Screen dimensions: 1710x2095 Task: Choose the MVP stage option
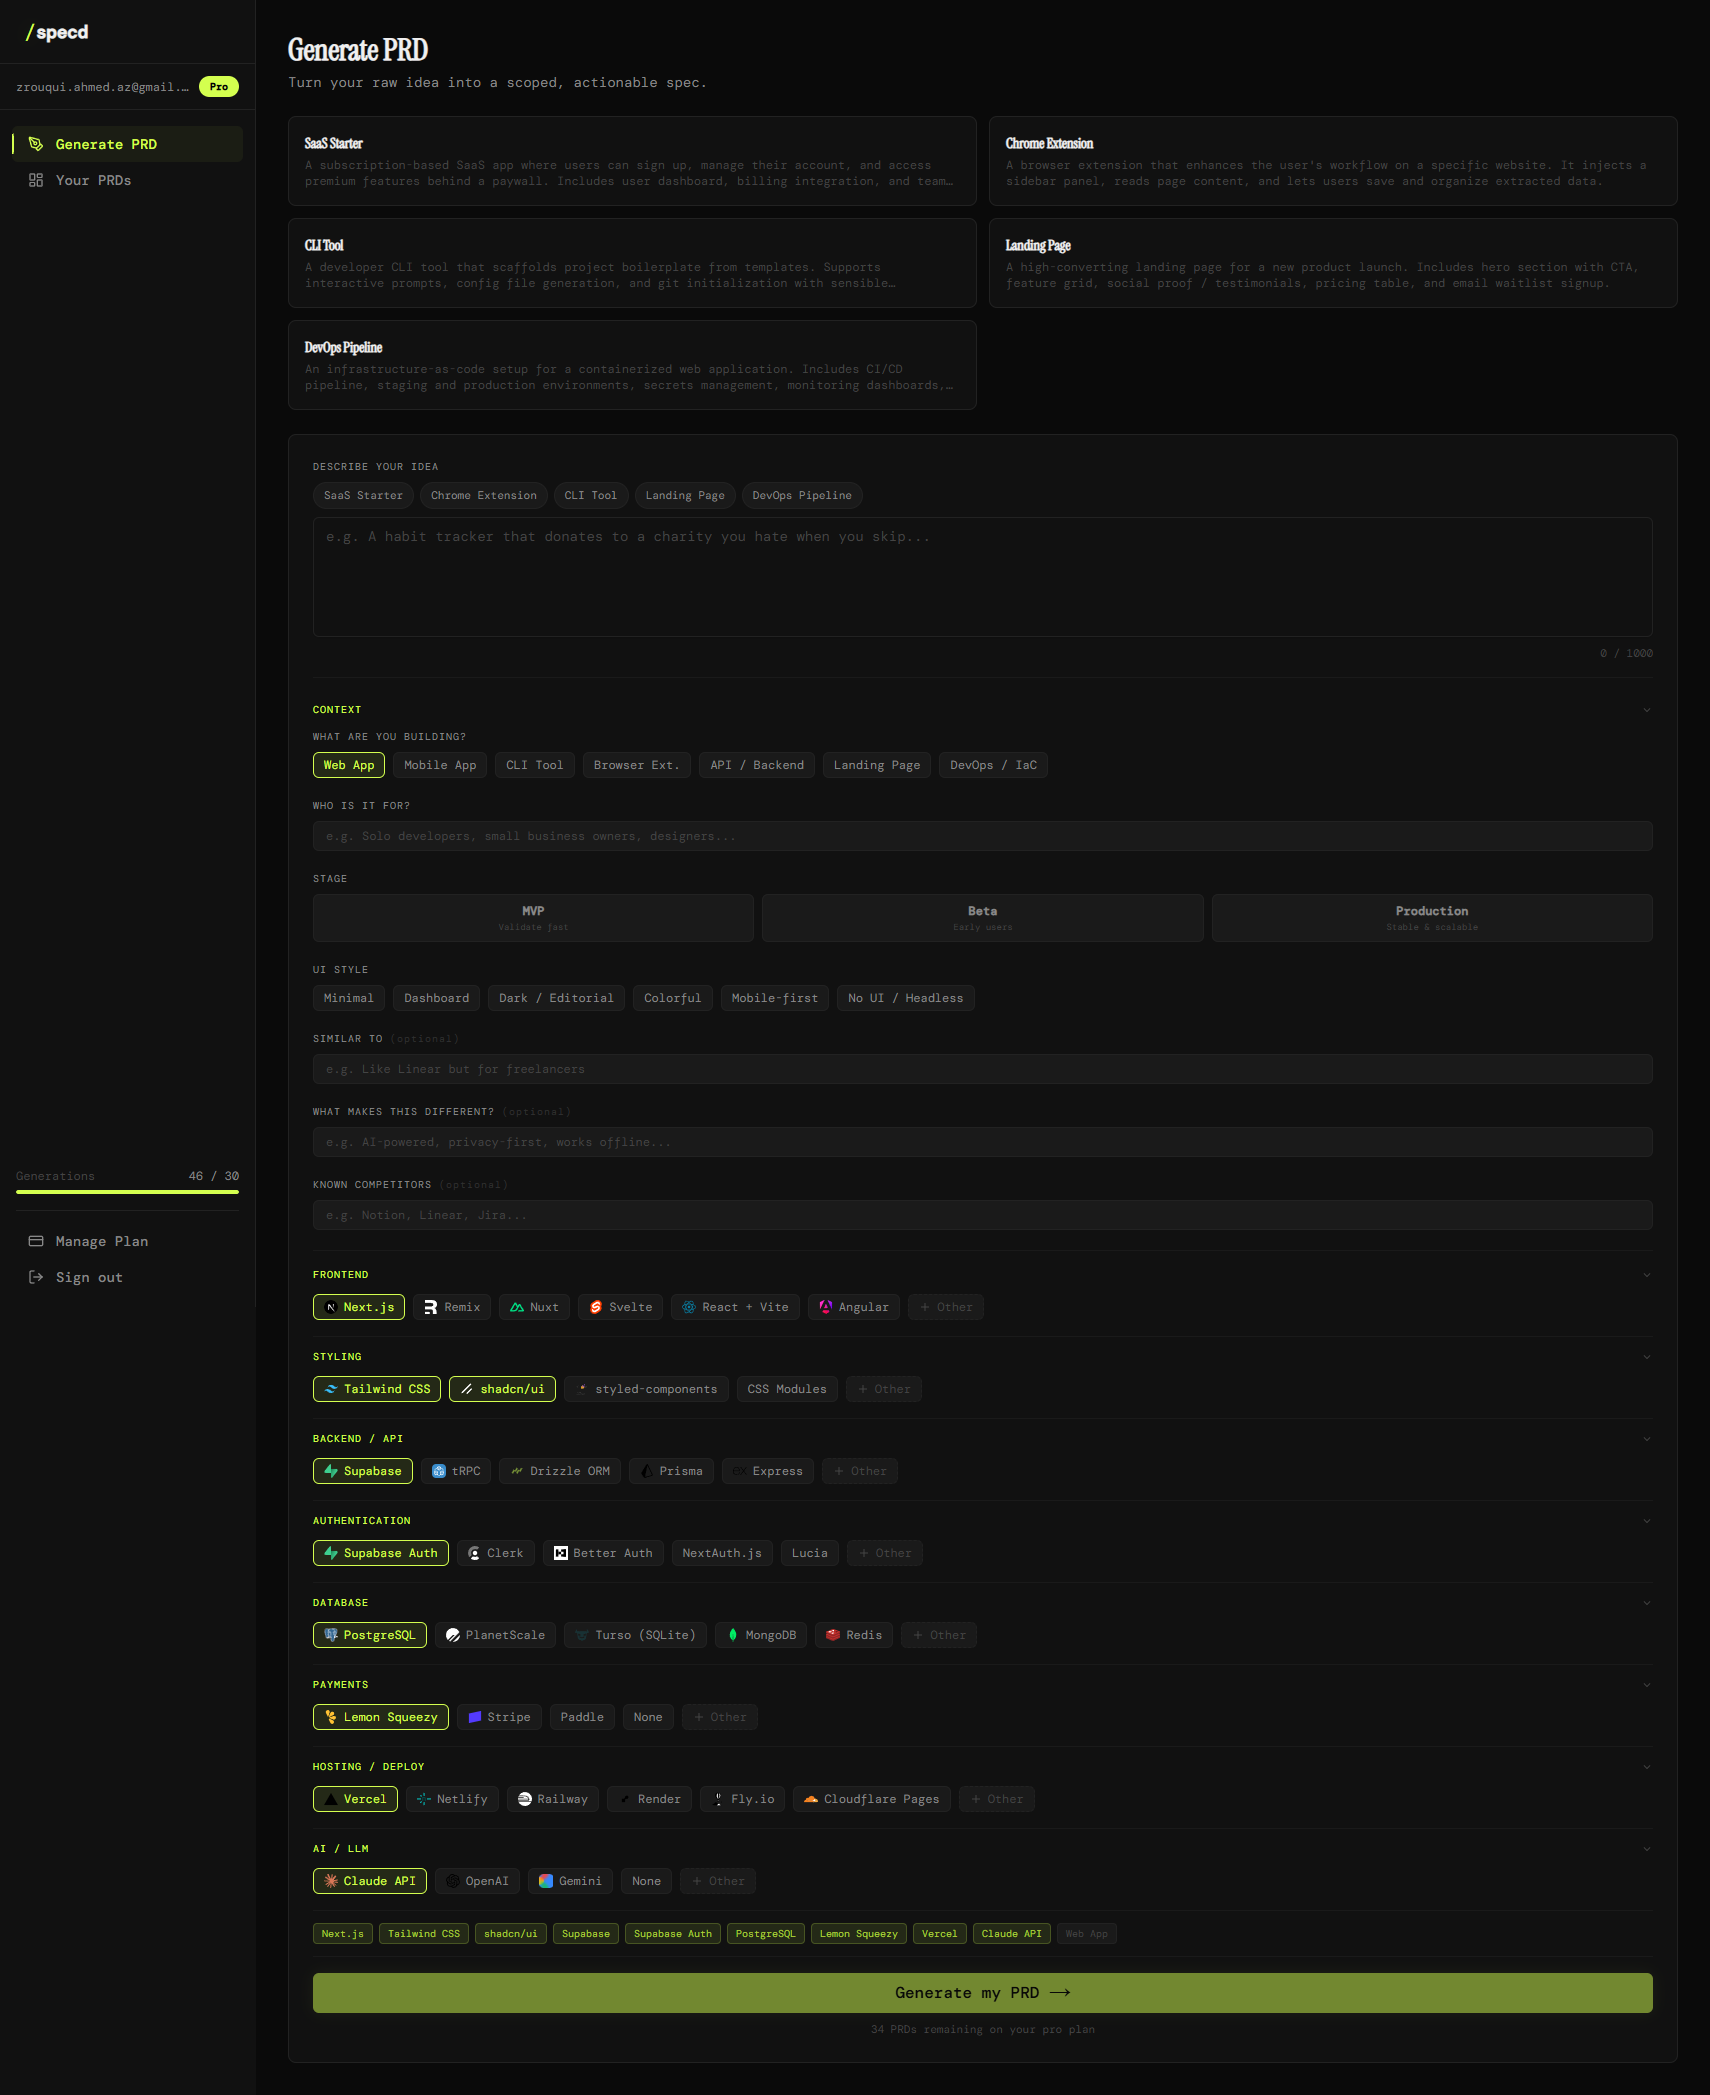pyautogui.click(x=533, y=918)
